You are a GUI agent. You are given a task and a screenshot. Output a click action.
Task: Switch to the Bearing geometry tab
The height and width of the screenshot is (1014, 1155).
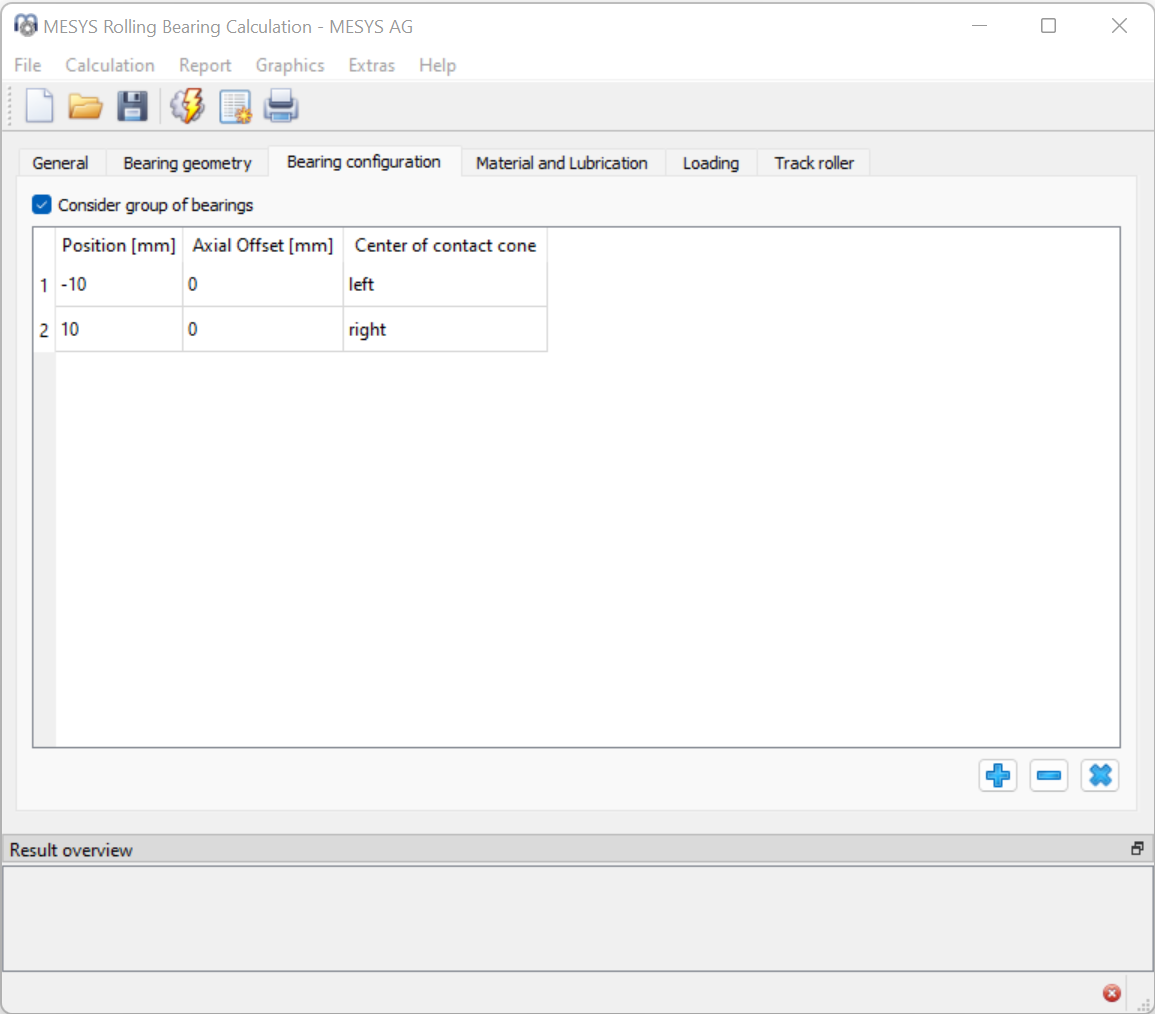(187, 163)
